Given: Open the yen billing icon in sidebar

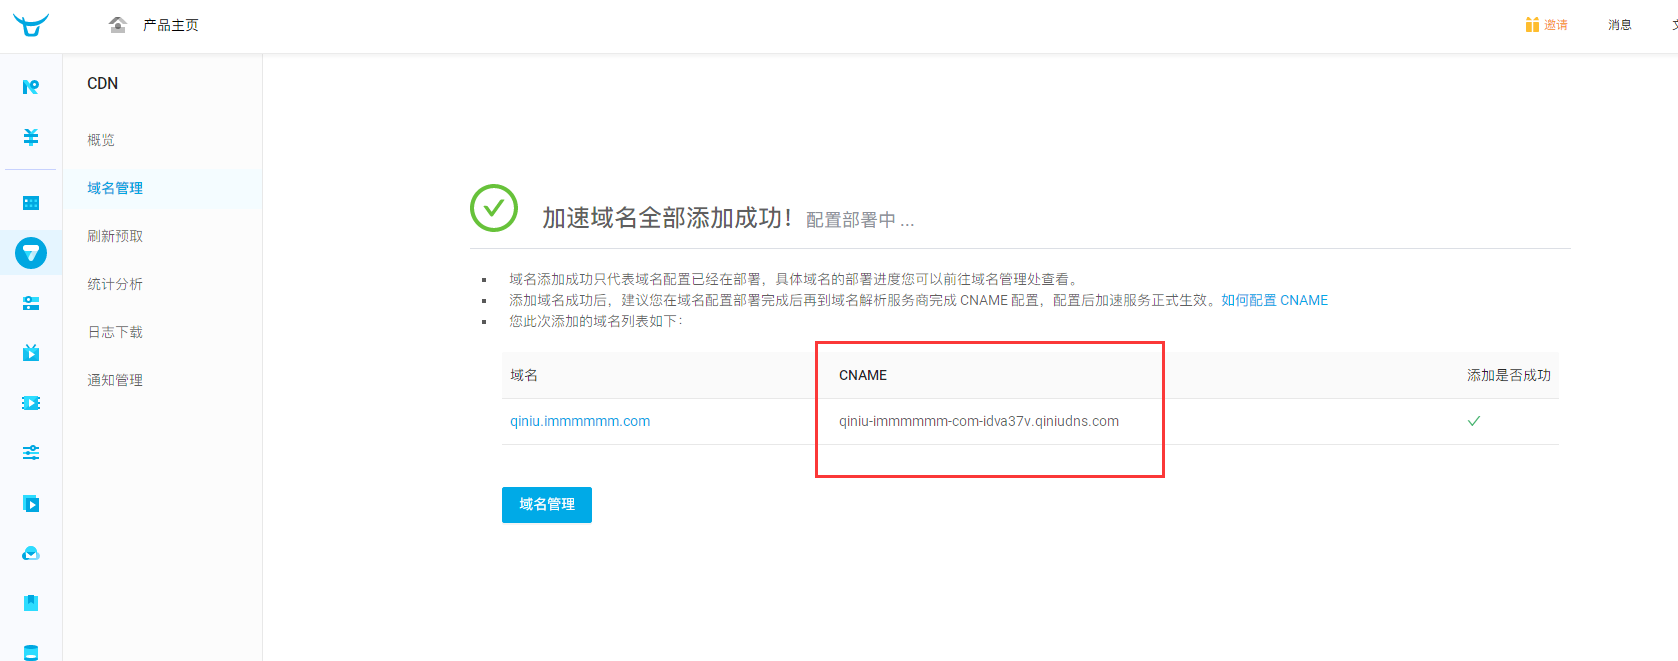Looking at the screenshot, I should click(x=31, y=137).
